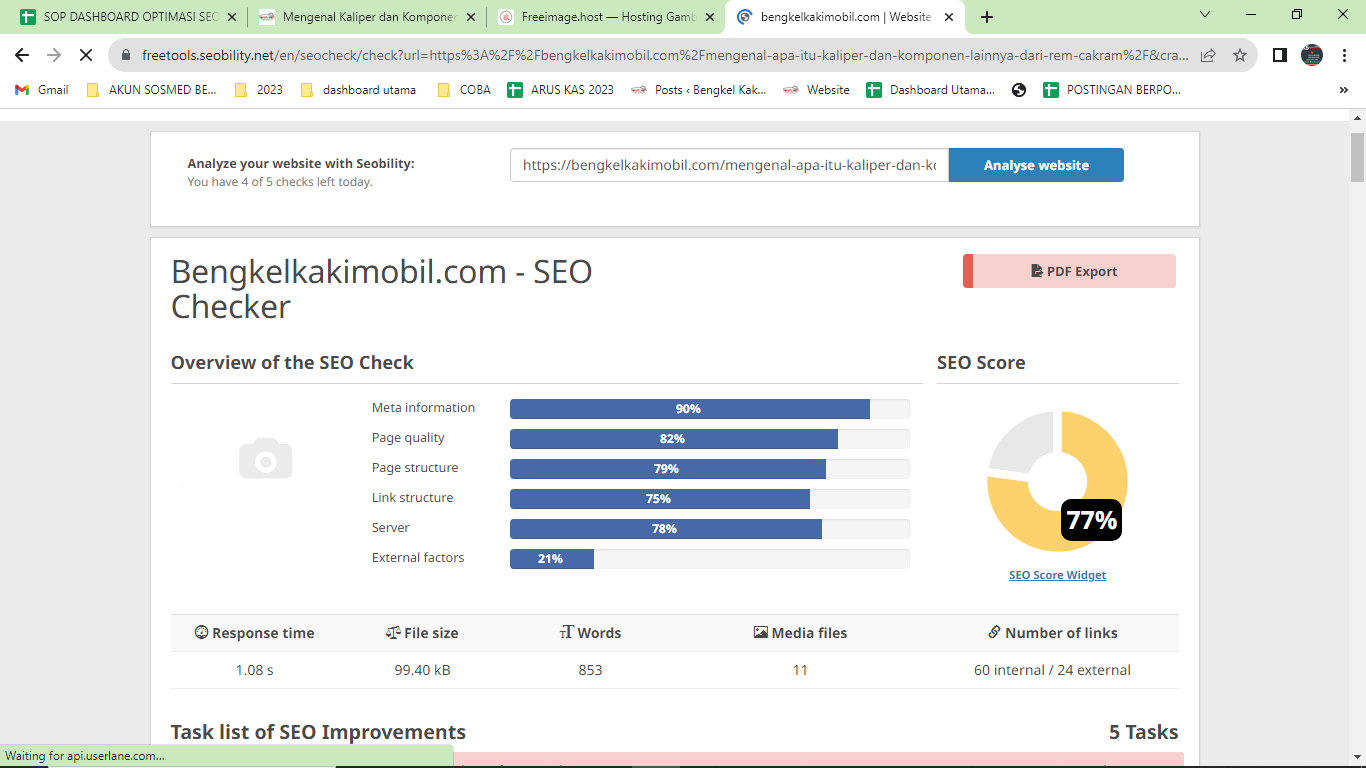Screen dimensions: 1366x768
Task: Open the Chrome profile avatar
Action: click(x=1312, y=55)
